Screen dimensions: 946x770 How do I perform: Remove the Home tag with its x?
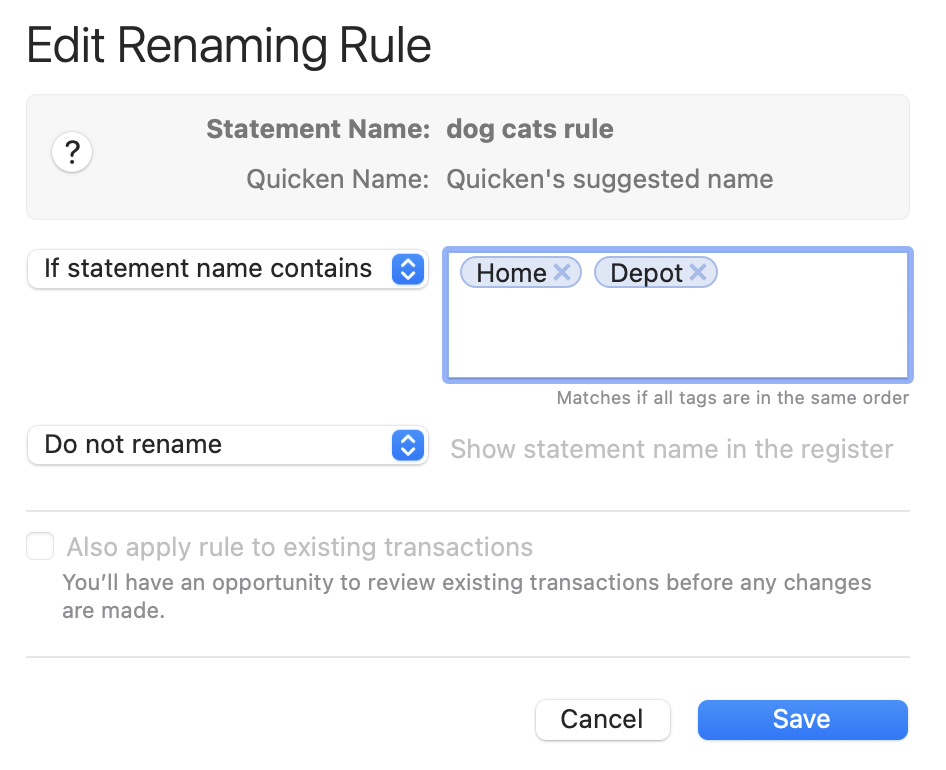point(562,272)
